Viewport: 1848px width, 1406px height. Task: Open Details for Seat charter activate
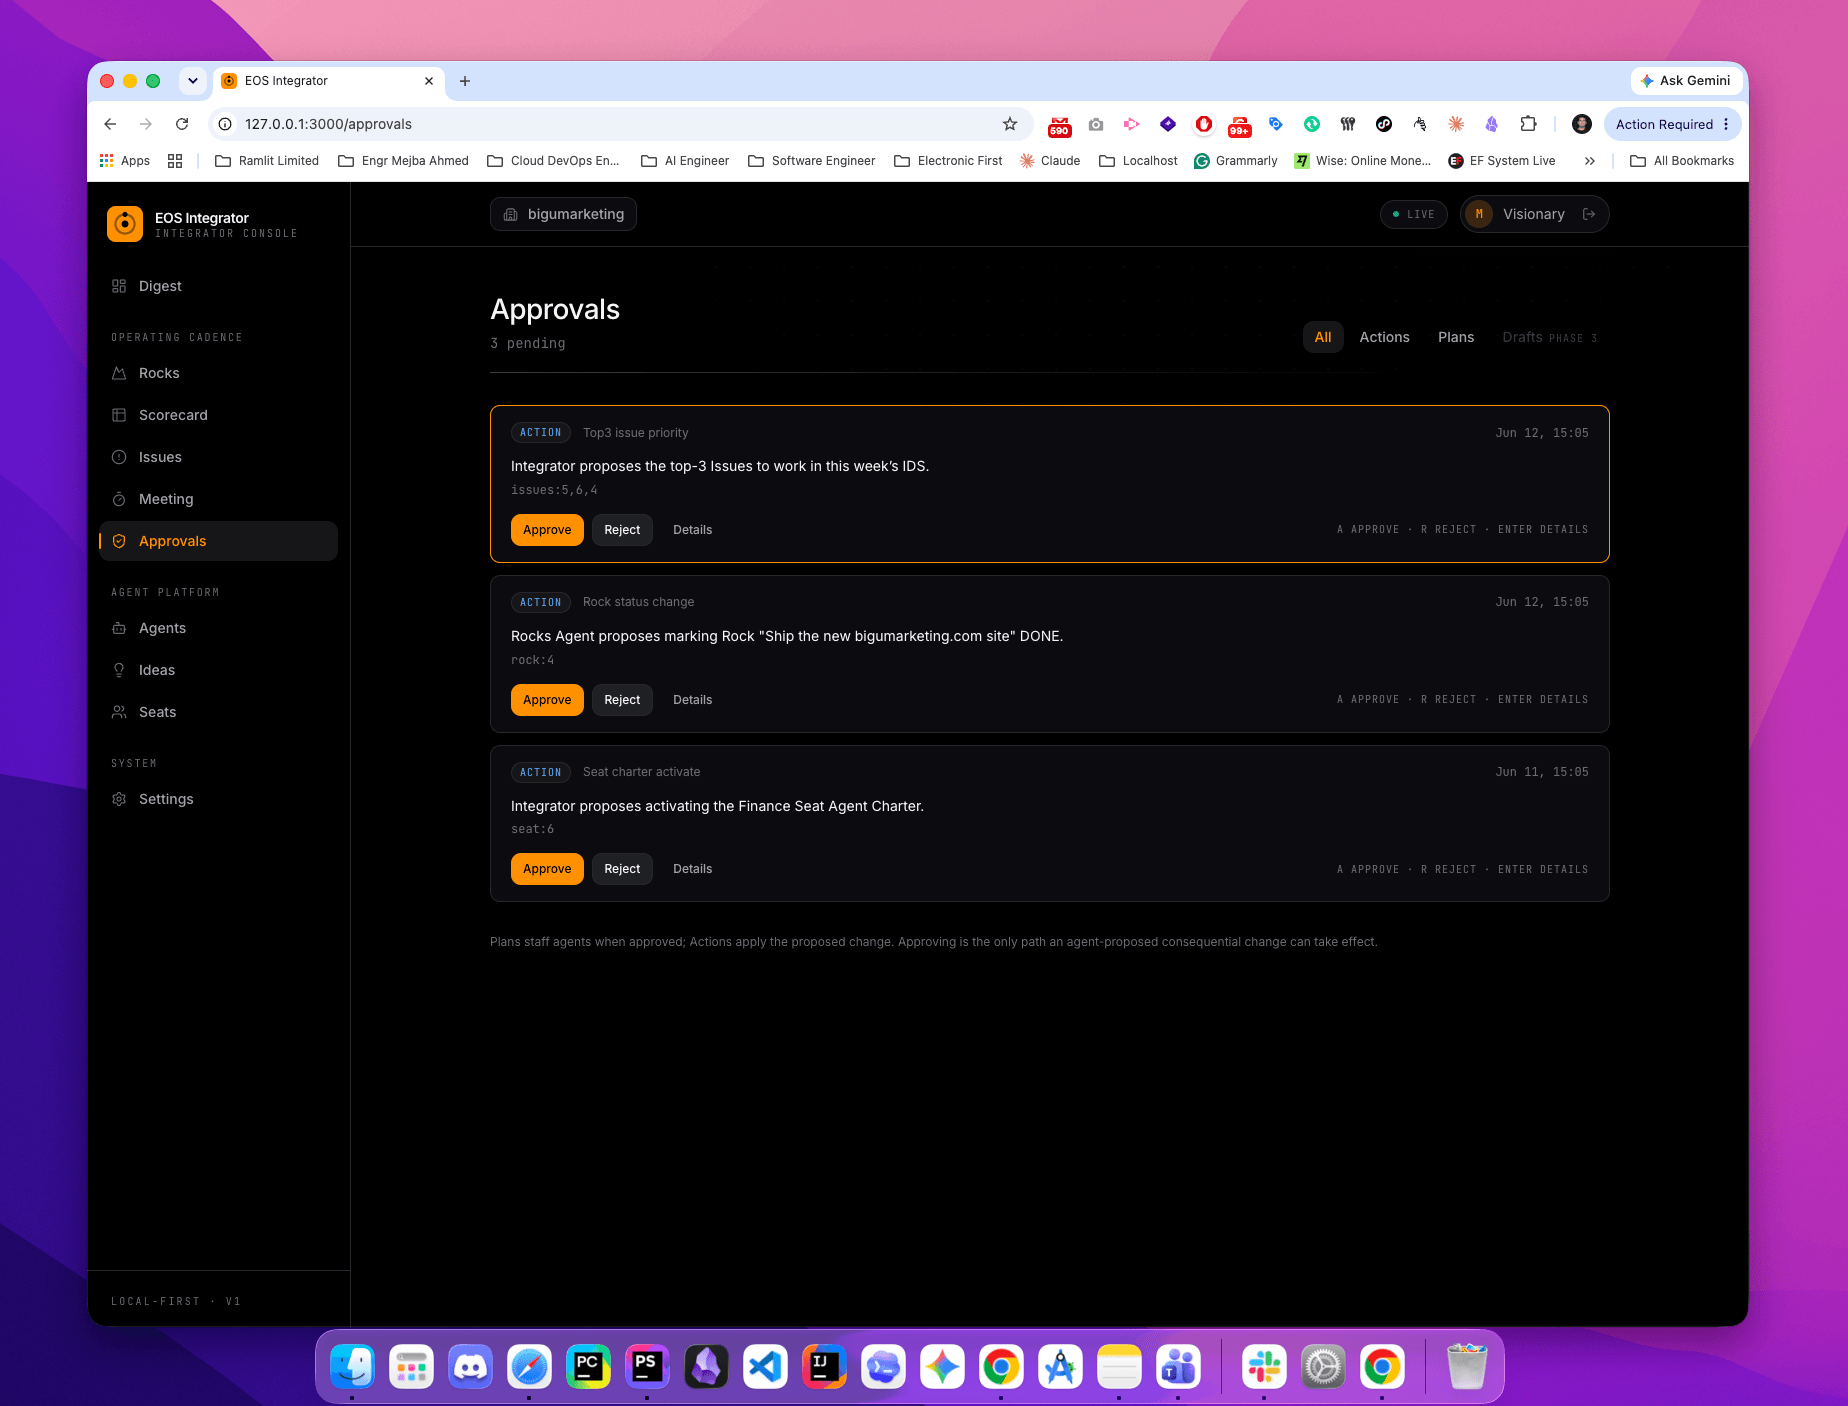coord(692,869)
